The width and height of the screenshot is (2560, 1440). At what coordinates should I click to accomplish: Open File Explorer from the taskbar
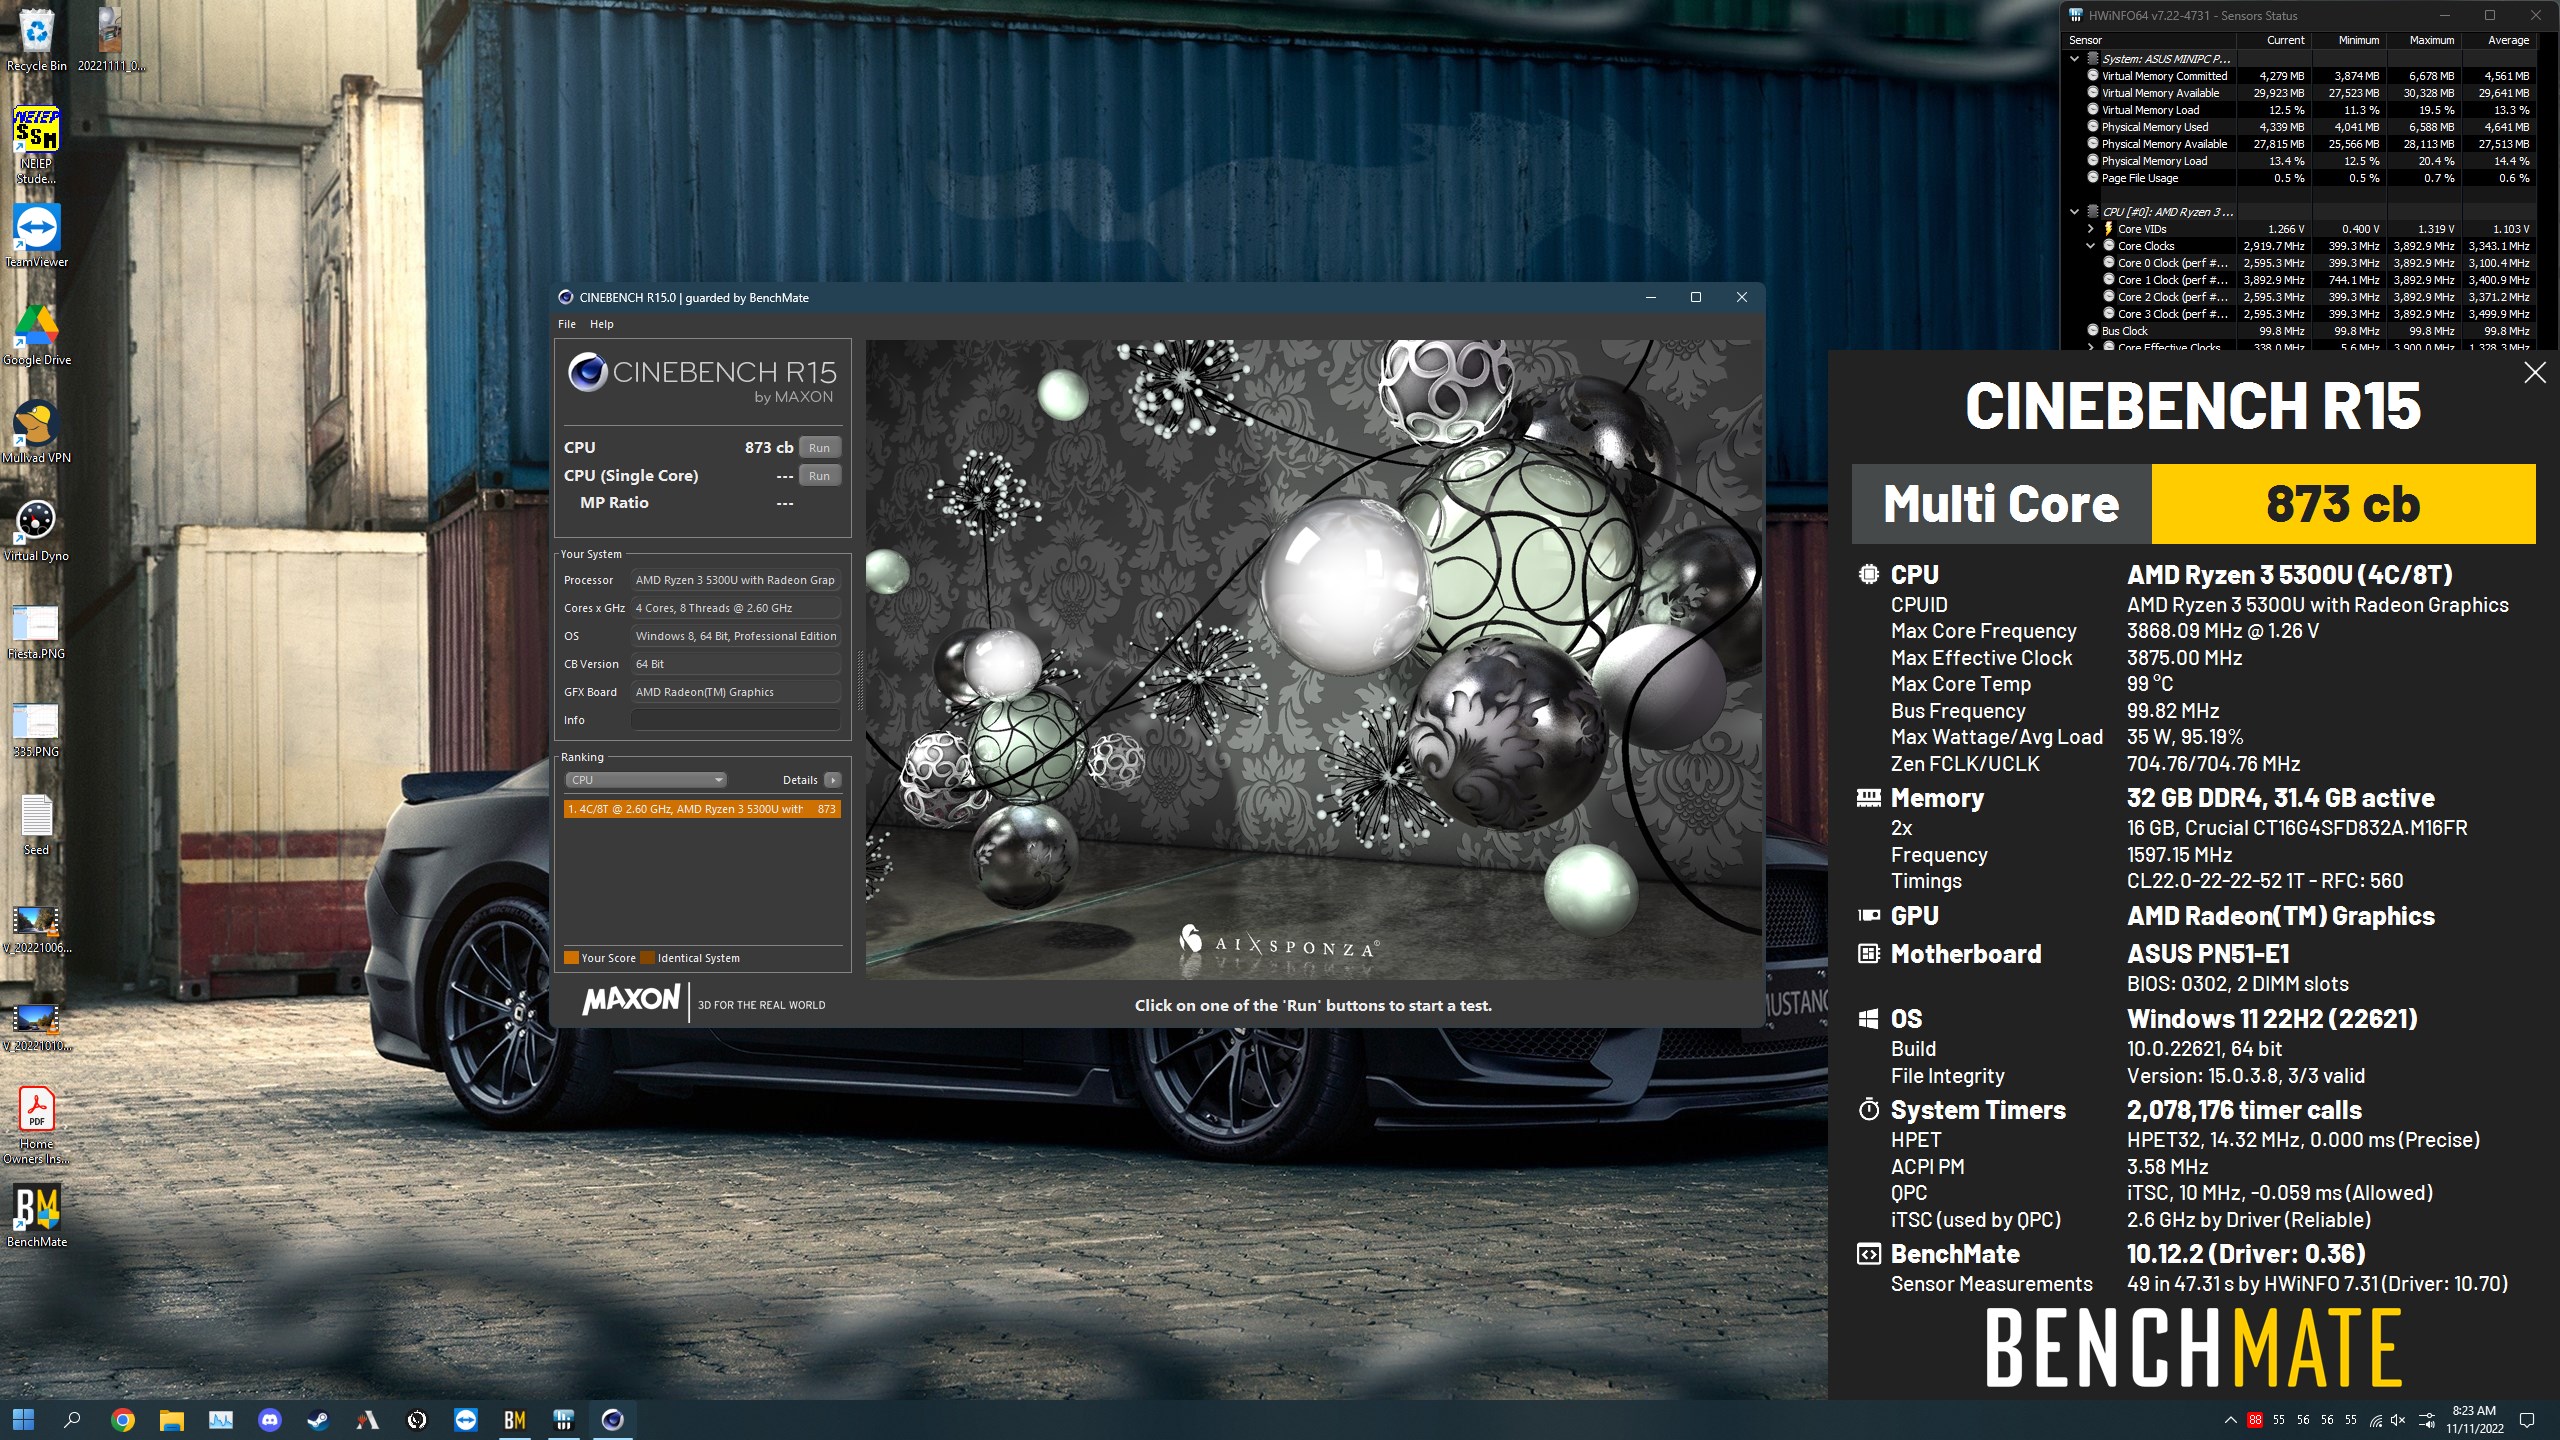coord(171,1419)
